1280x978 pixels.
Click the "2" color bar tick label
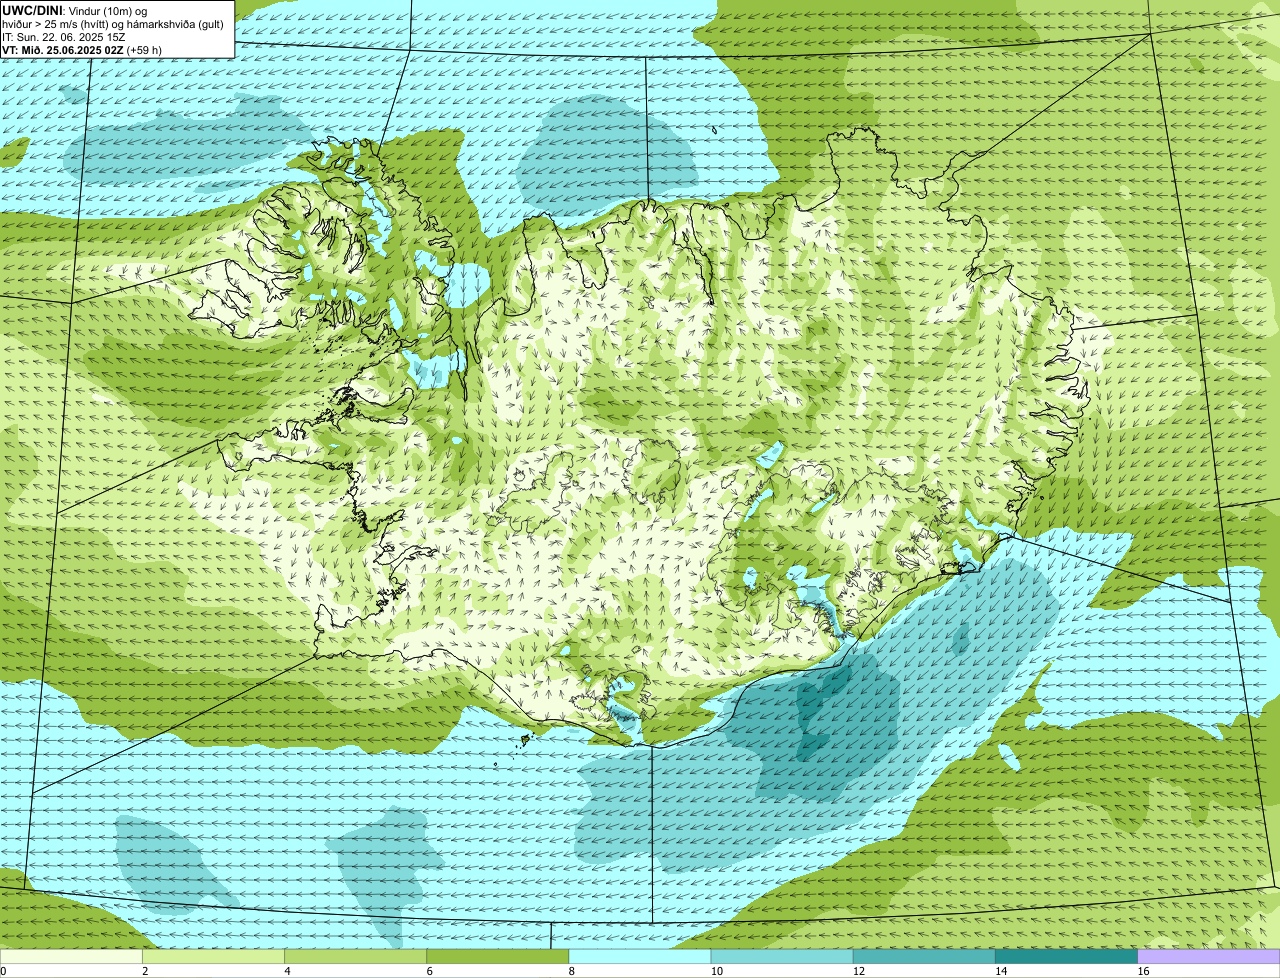pos(145,971)
